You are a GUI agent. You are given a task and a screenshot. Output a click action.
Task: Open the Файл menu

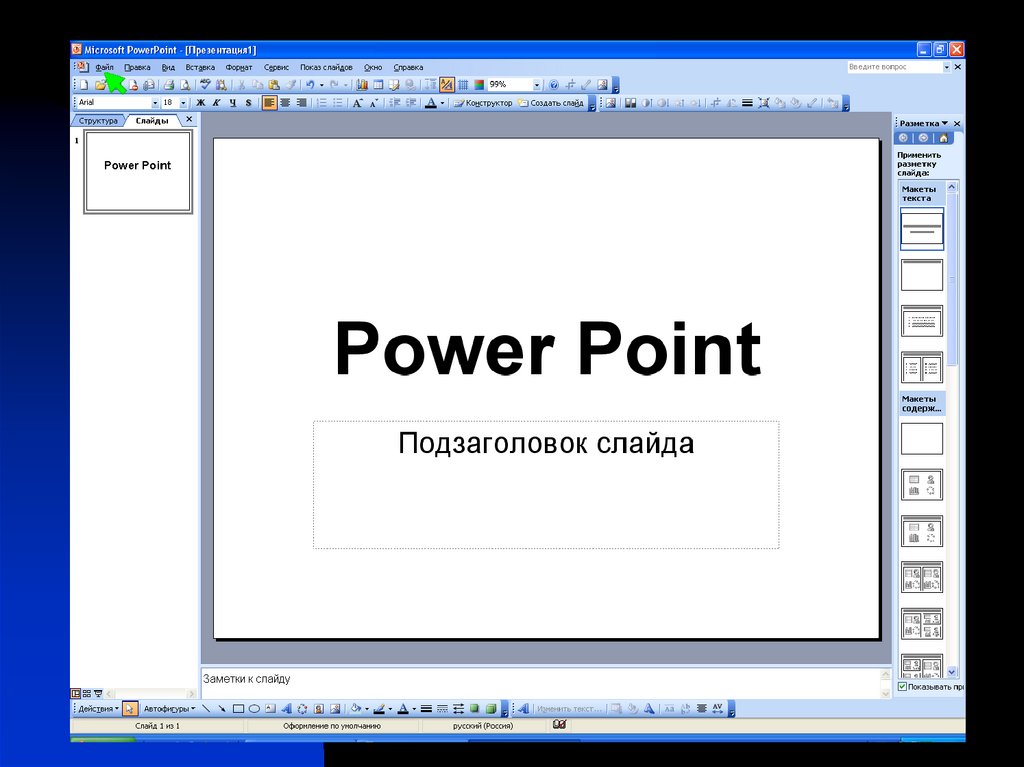pos(104,67)
